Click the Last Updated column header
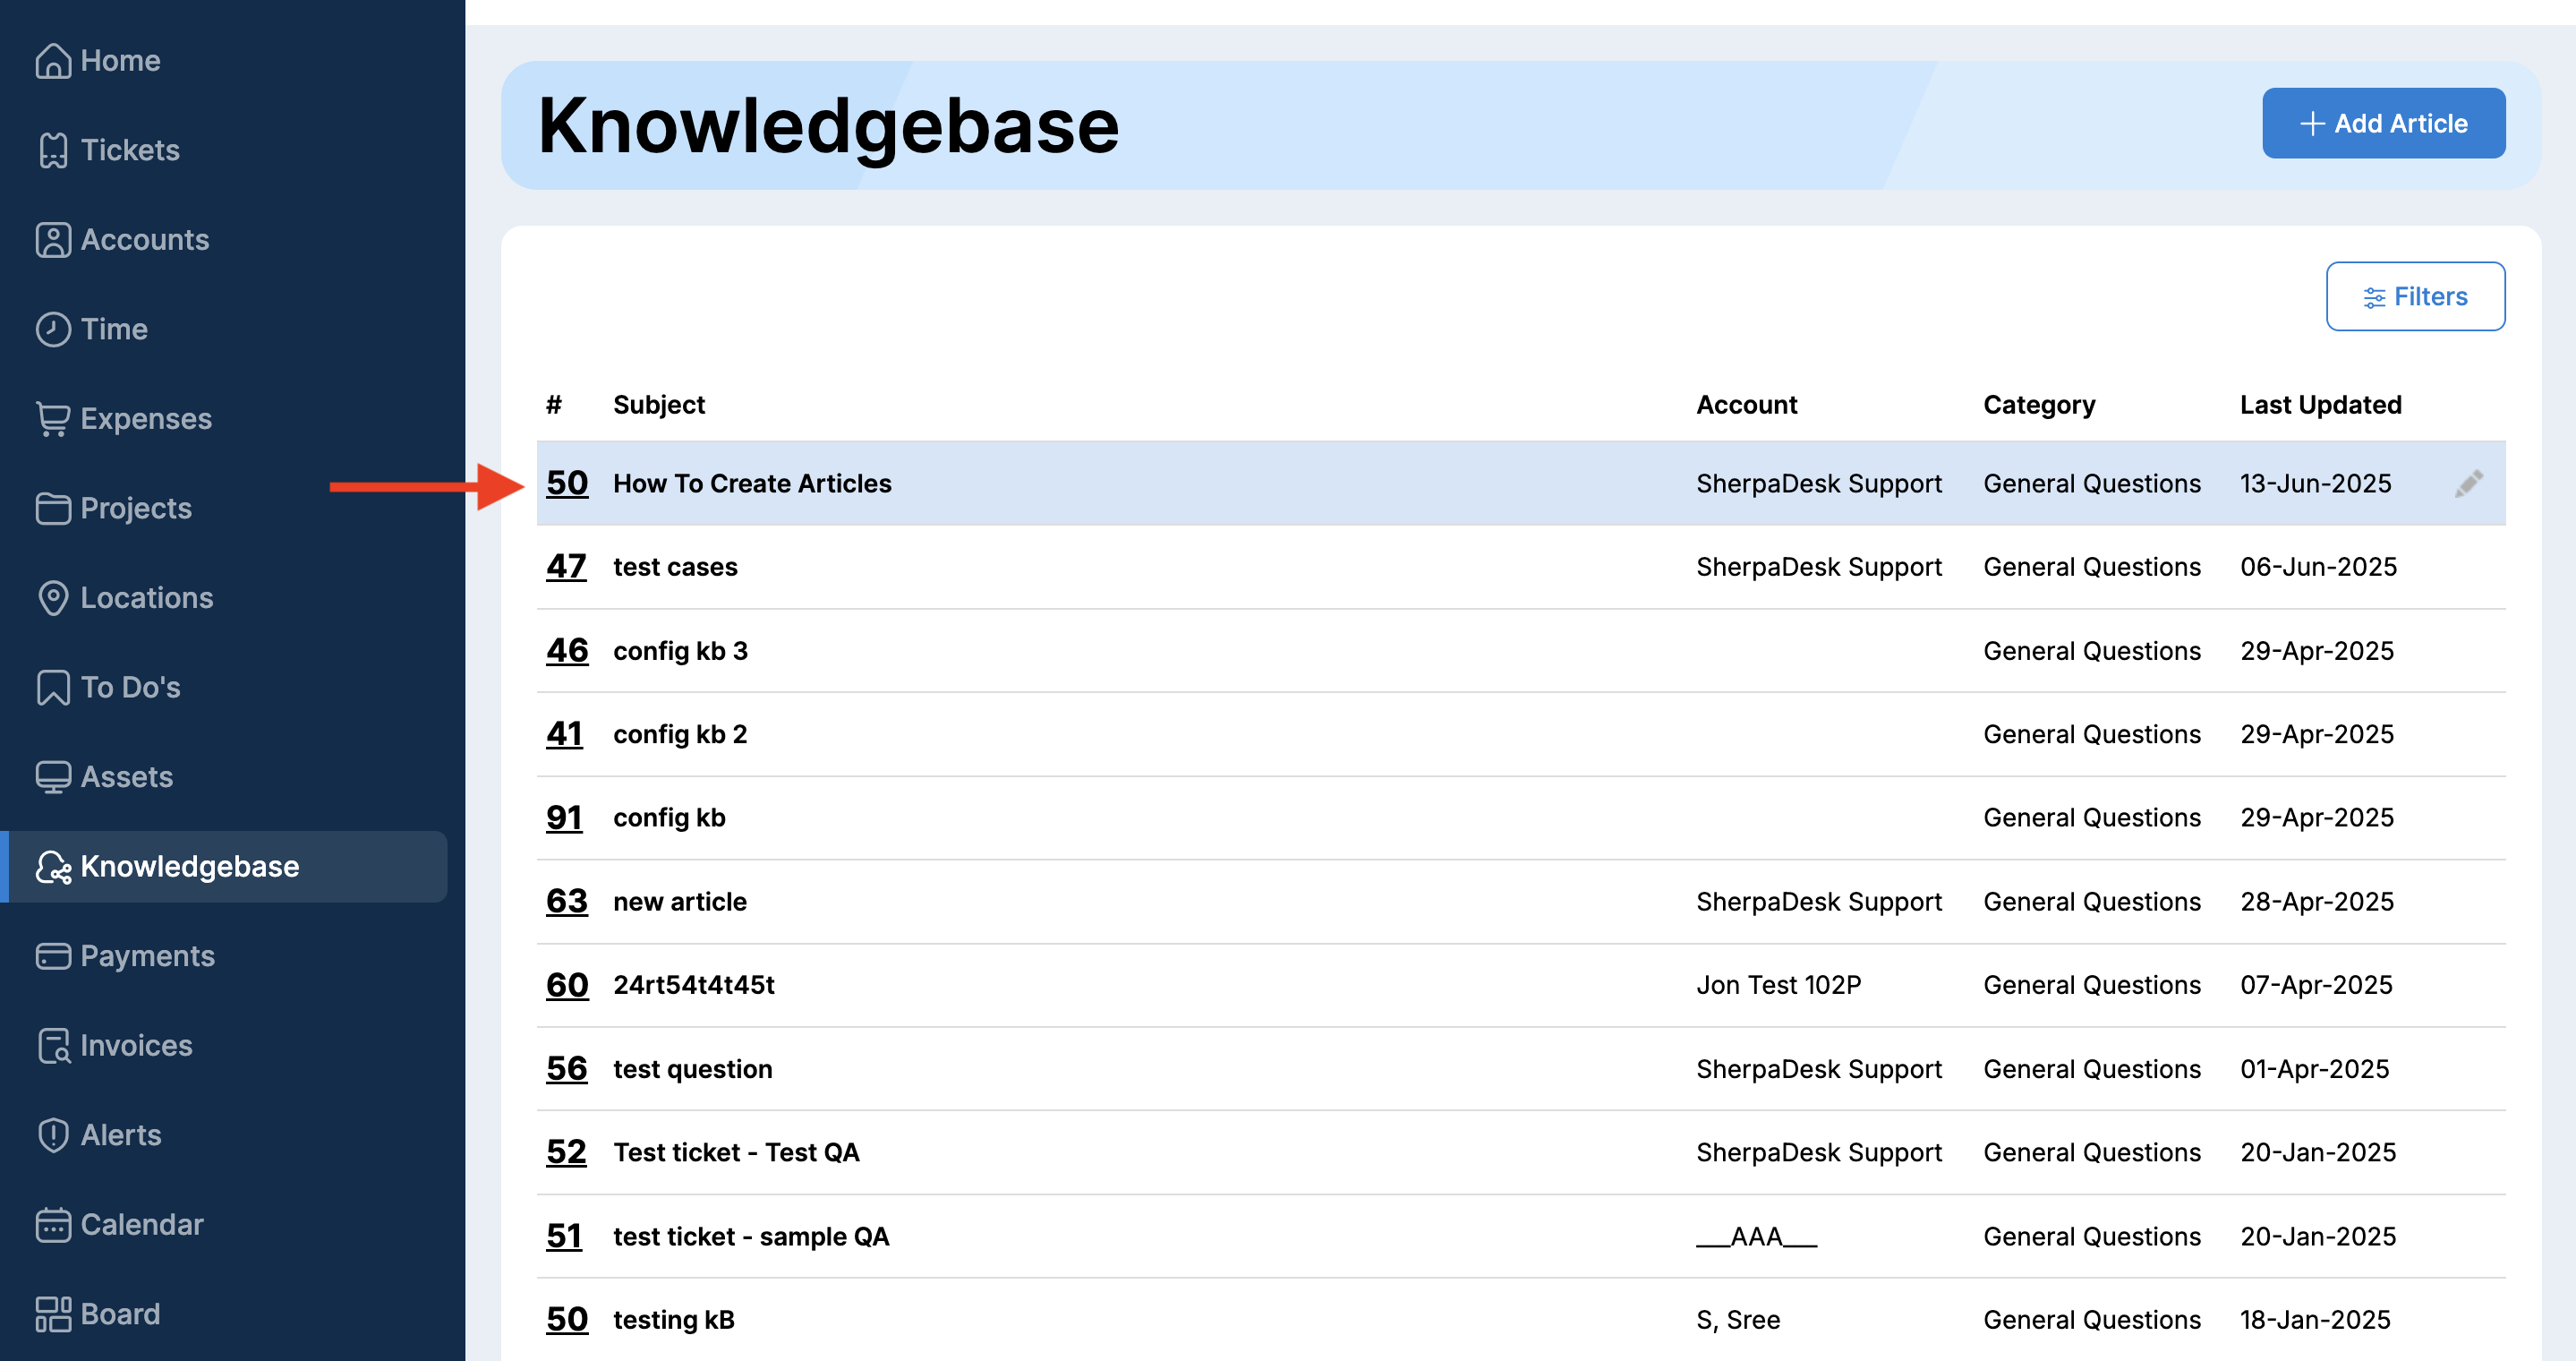 pos(2319,405)
